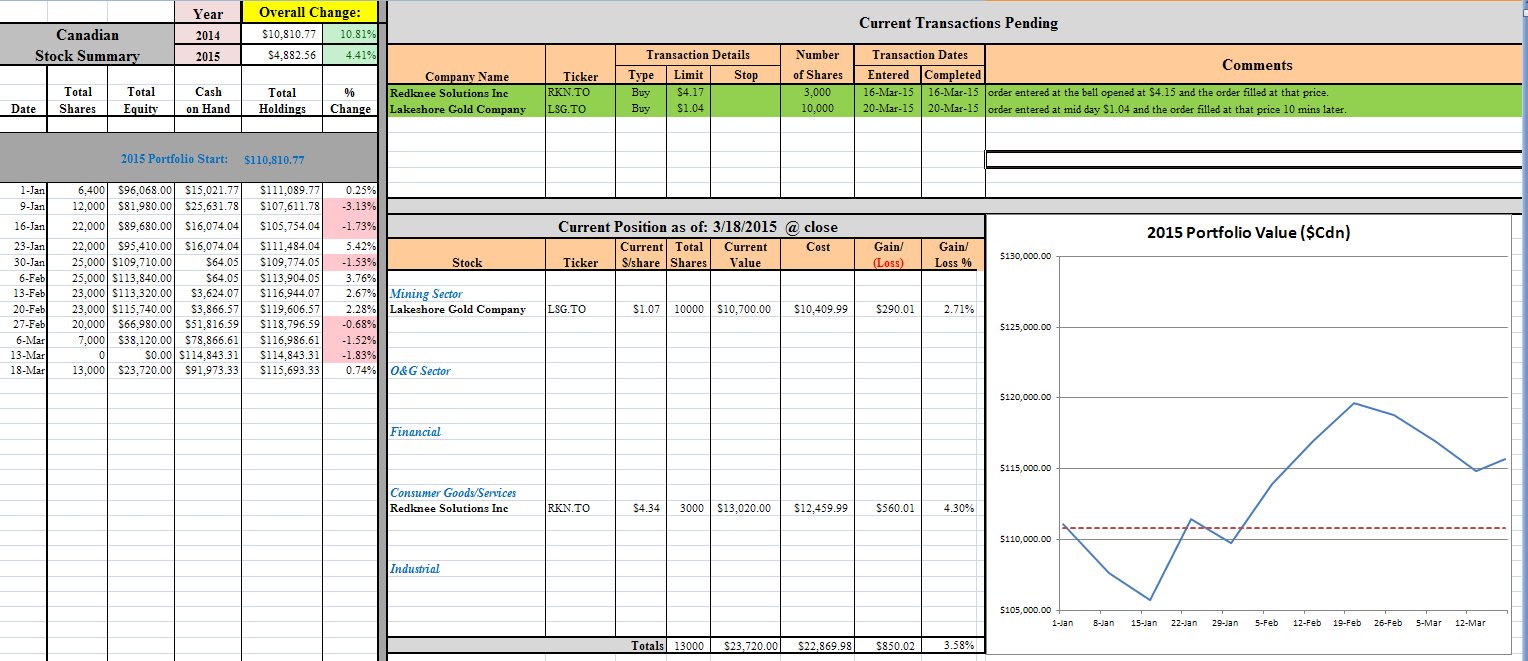
Task: Click the 2015 Portfolio Start value $110,810.77
Action: (x=274, y=160)
